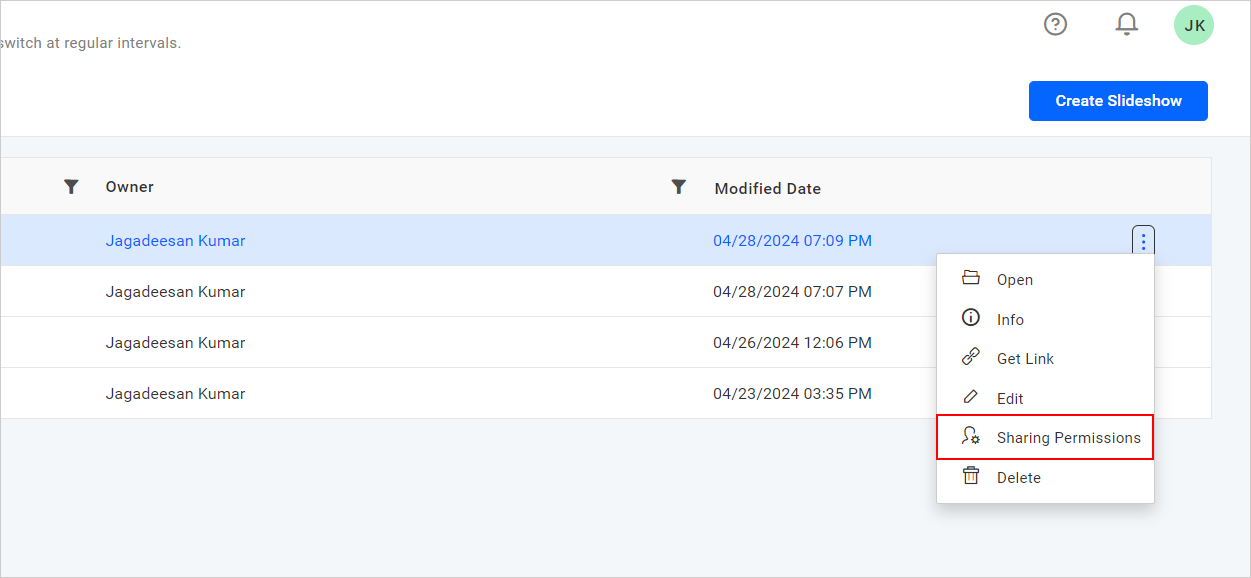Viewport: 1251px width, 578px height.
Task: Choose Sharing Permissions from the menu
Action: pos(1067,437)
